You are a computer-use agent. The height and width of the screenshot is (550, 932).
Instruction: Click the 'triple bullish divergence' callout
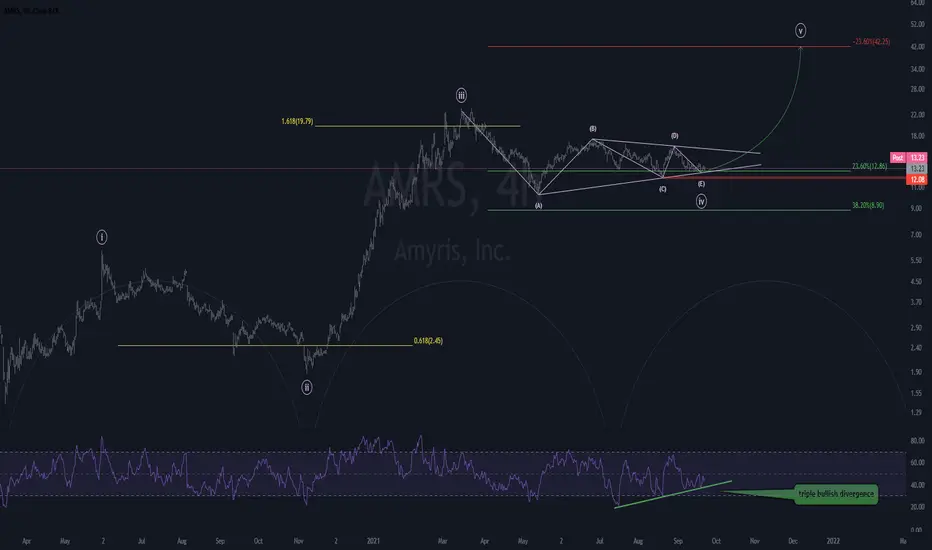tap(836, 494)
